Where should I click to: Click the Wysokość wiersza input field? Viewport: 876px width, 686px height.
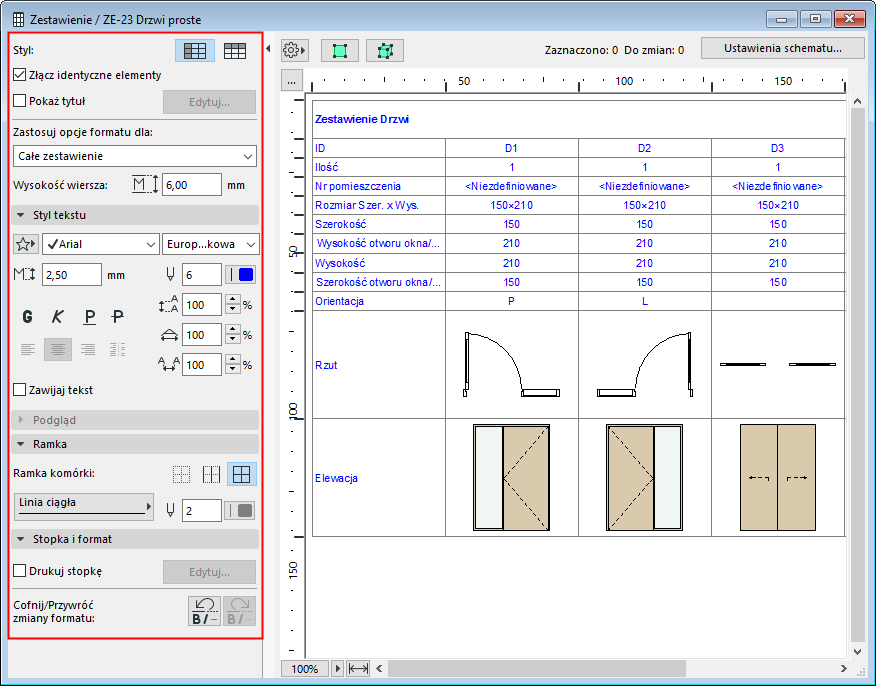191,185
